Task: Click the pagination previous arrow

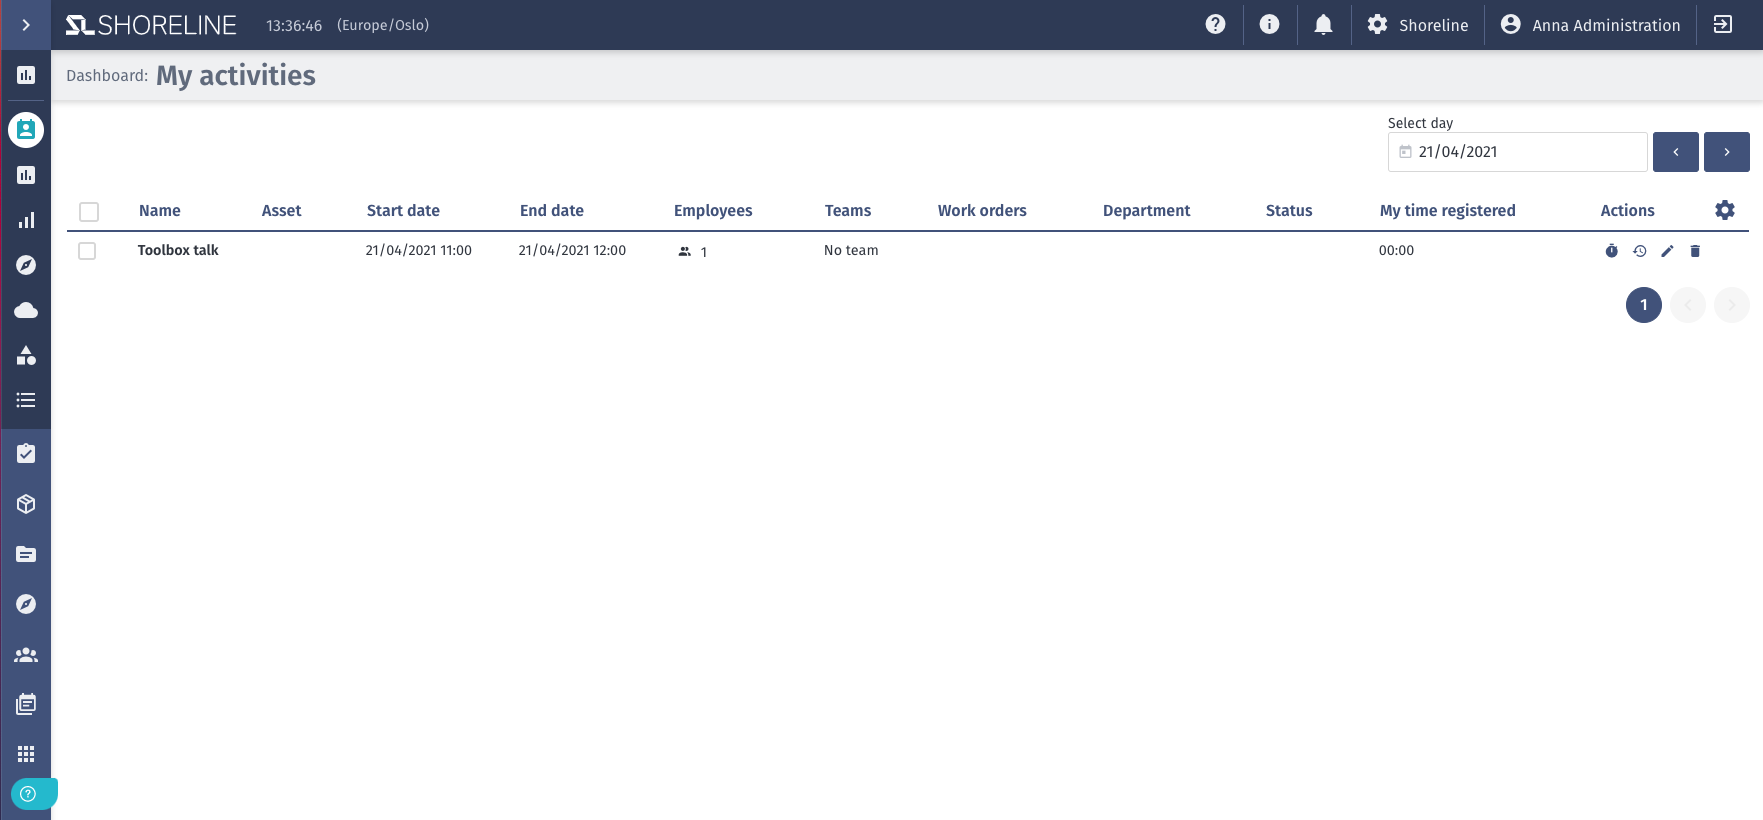Action: [1688, 305]
